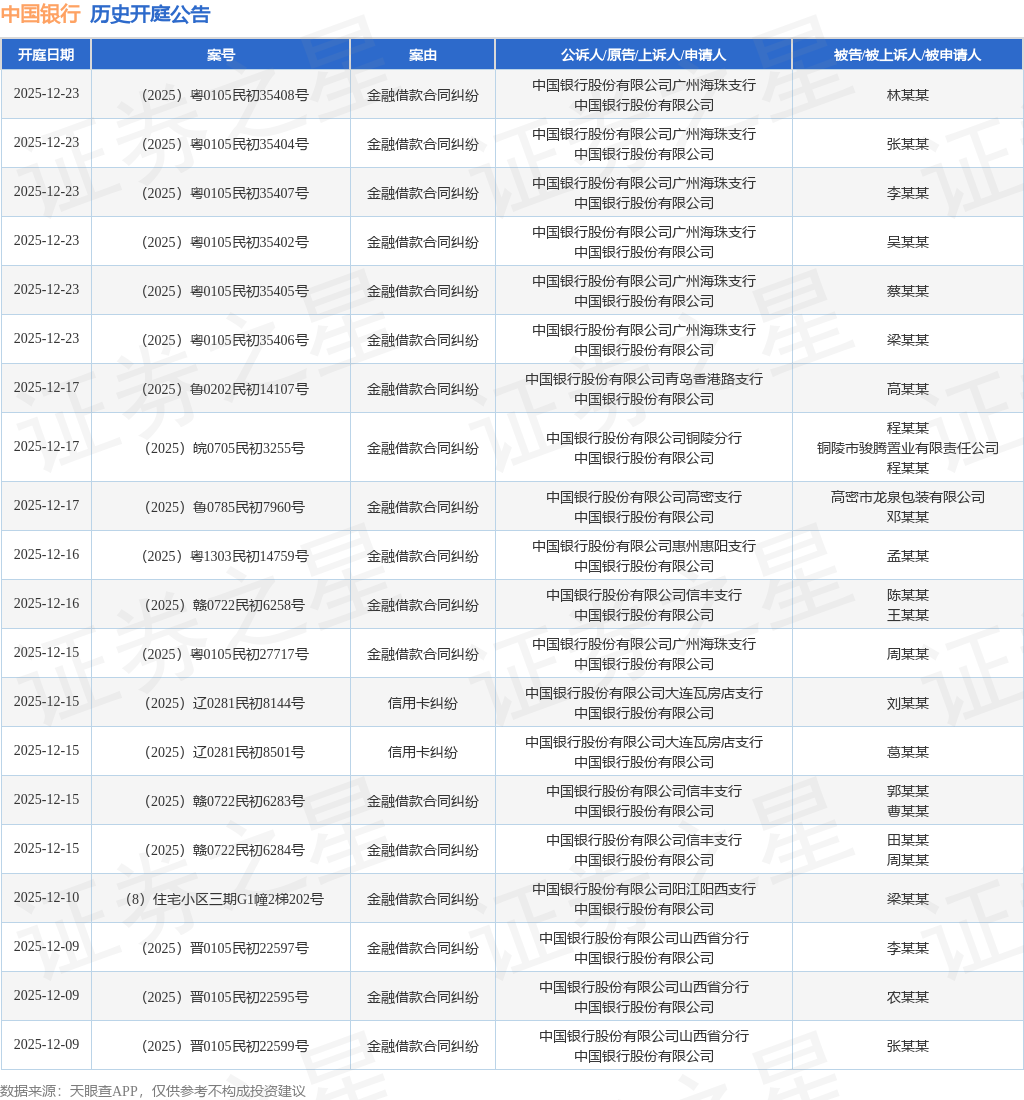This screenshot has height=1100, width=1024.
Task: Click date in the 粤1303民初14759号 row
Action: click(x=46, y=555)
